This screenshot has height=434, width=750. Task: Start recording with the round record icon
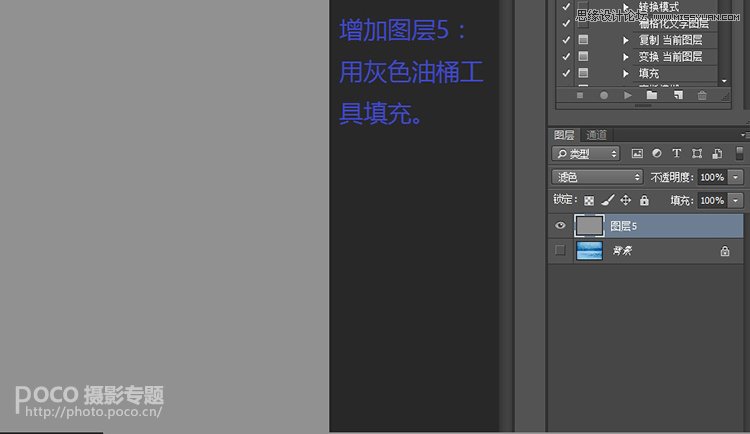click(x=604, y=96)
